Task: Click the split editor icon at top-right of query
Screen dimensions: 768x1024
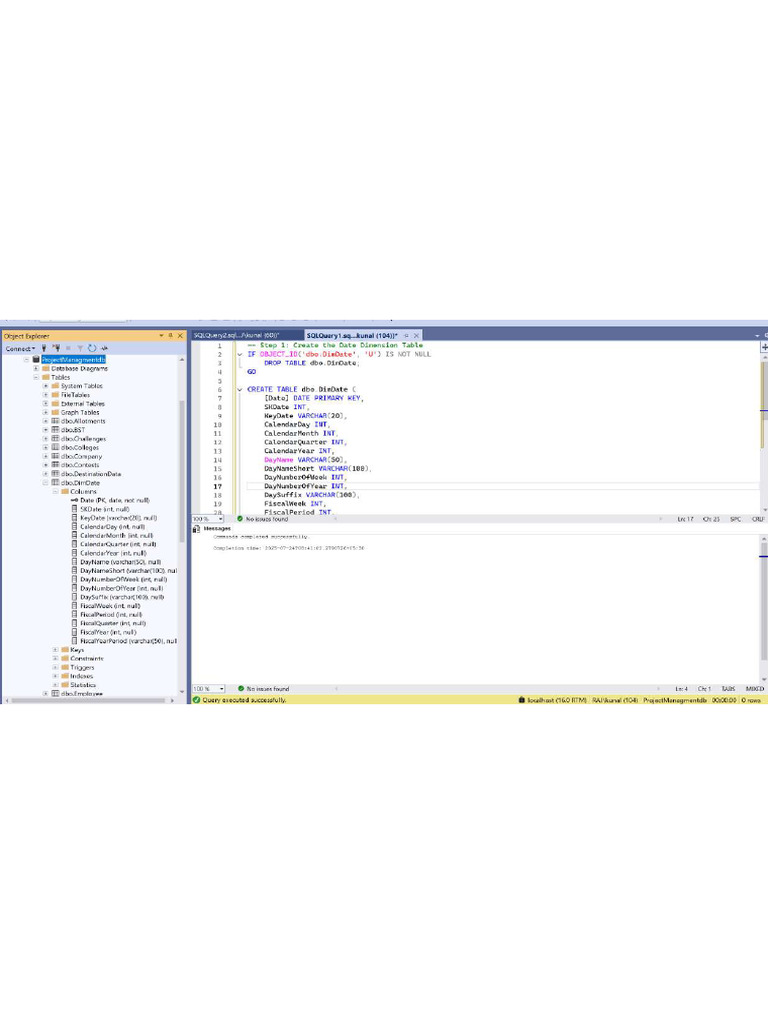Action: point(764,347)
